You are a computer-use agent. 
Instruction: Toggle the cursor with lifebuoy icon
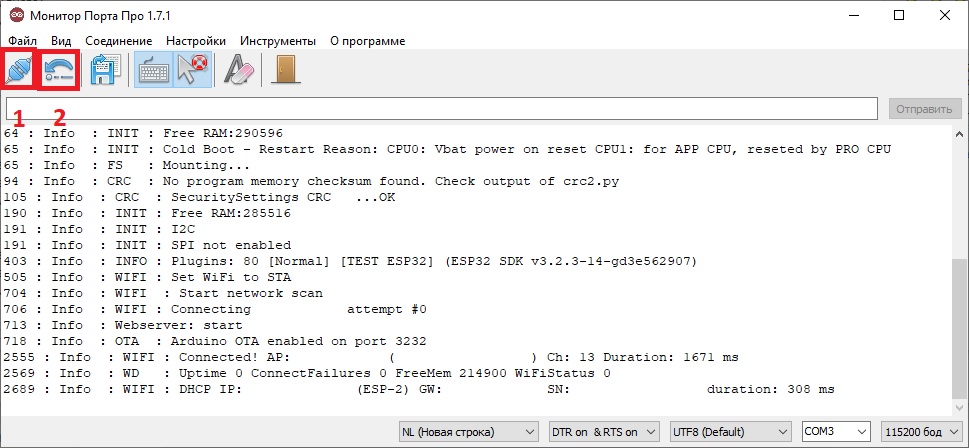coord(191,69)
